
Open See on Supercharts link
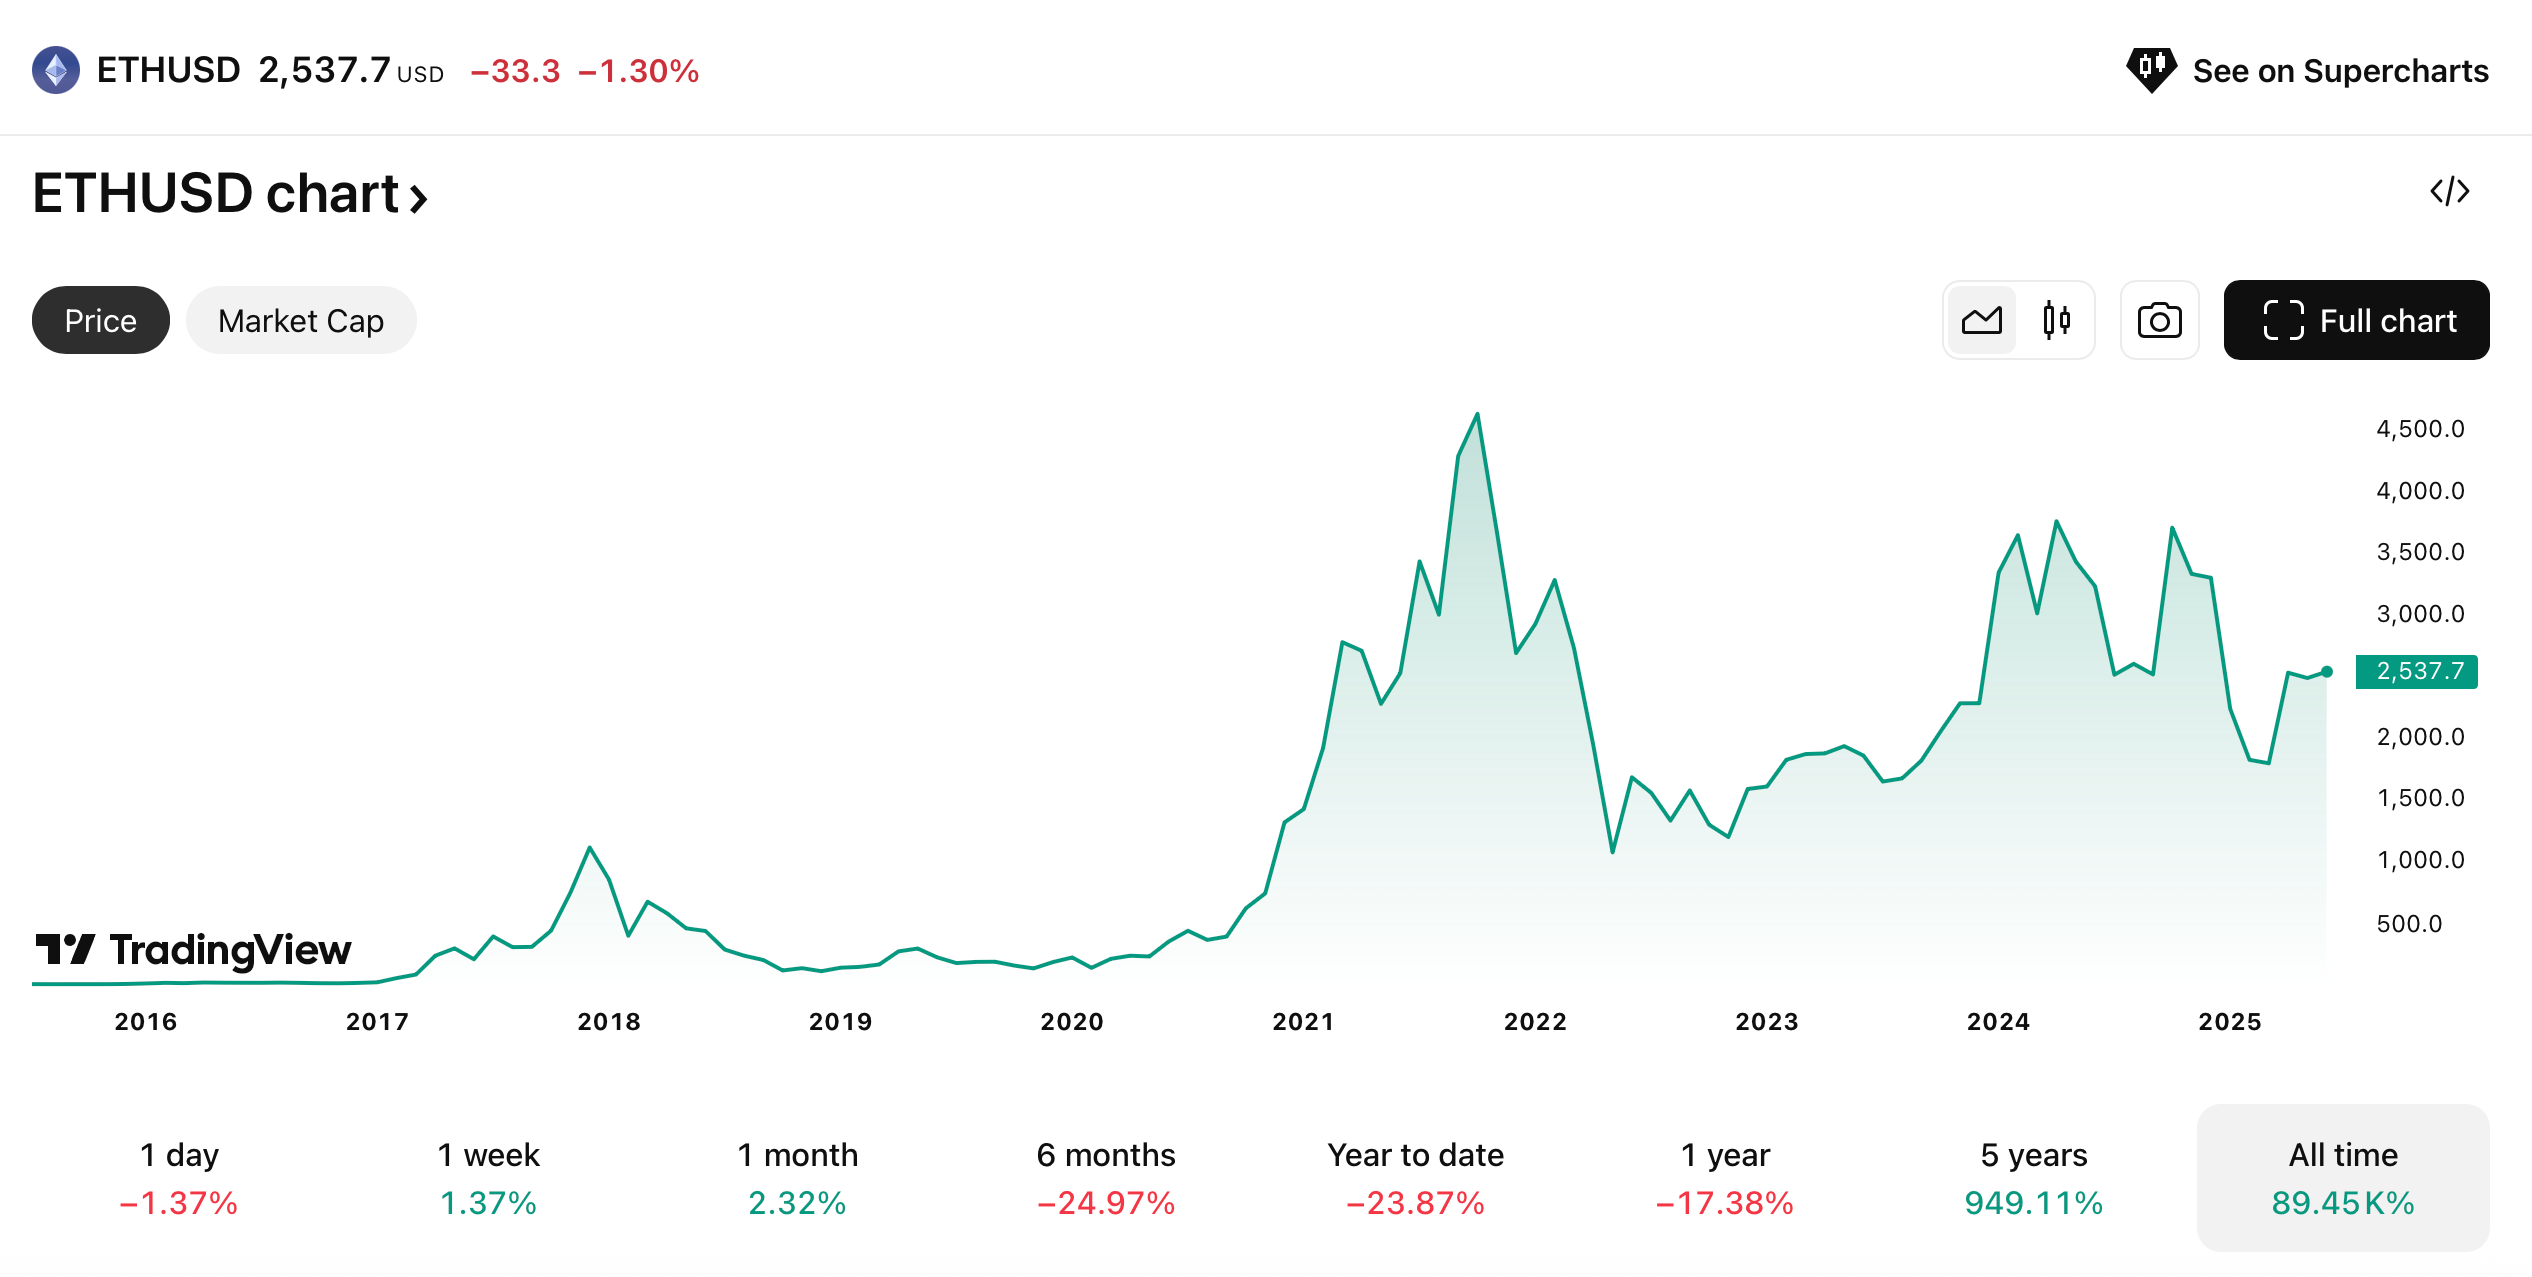coord(2340,71)
